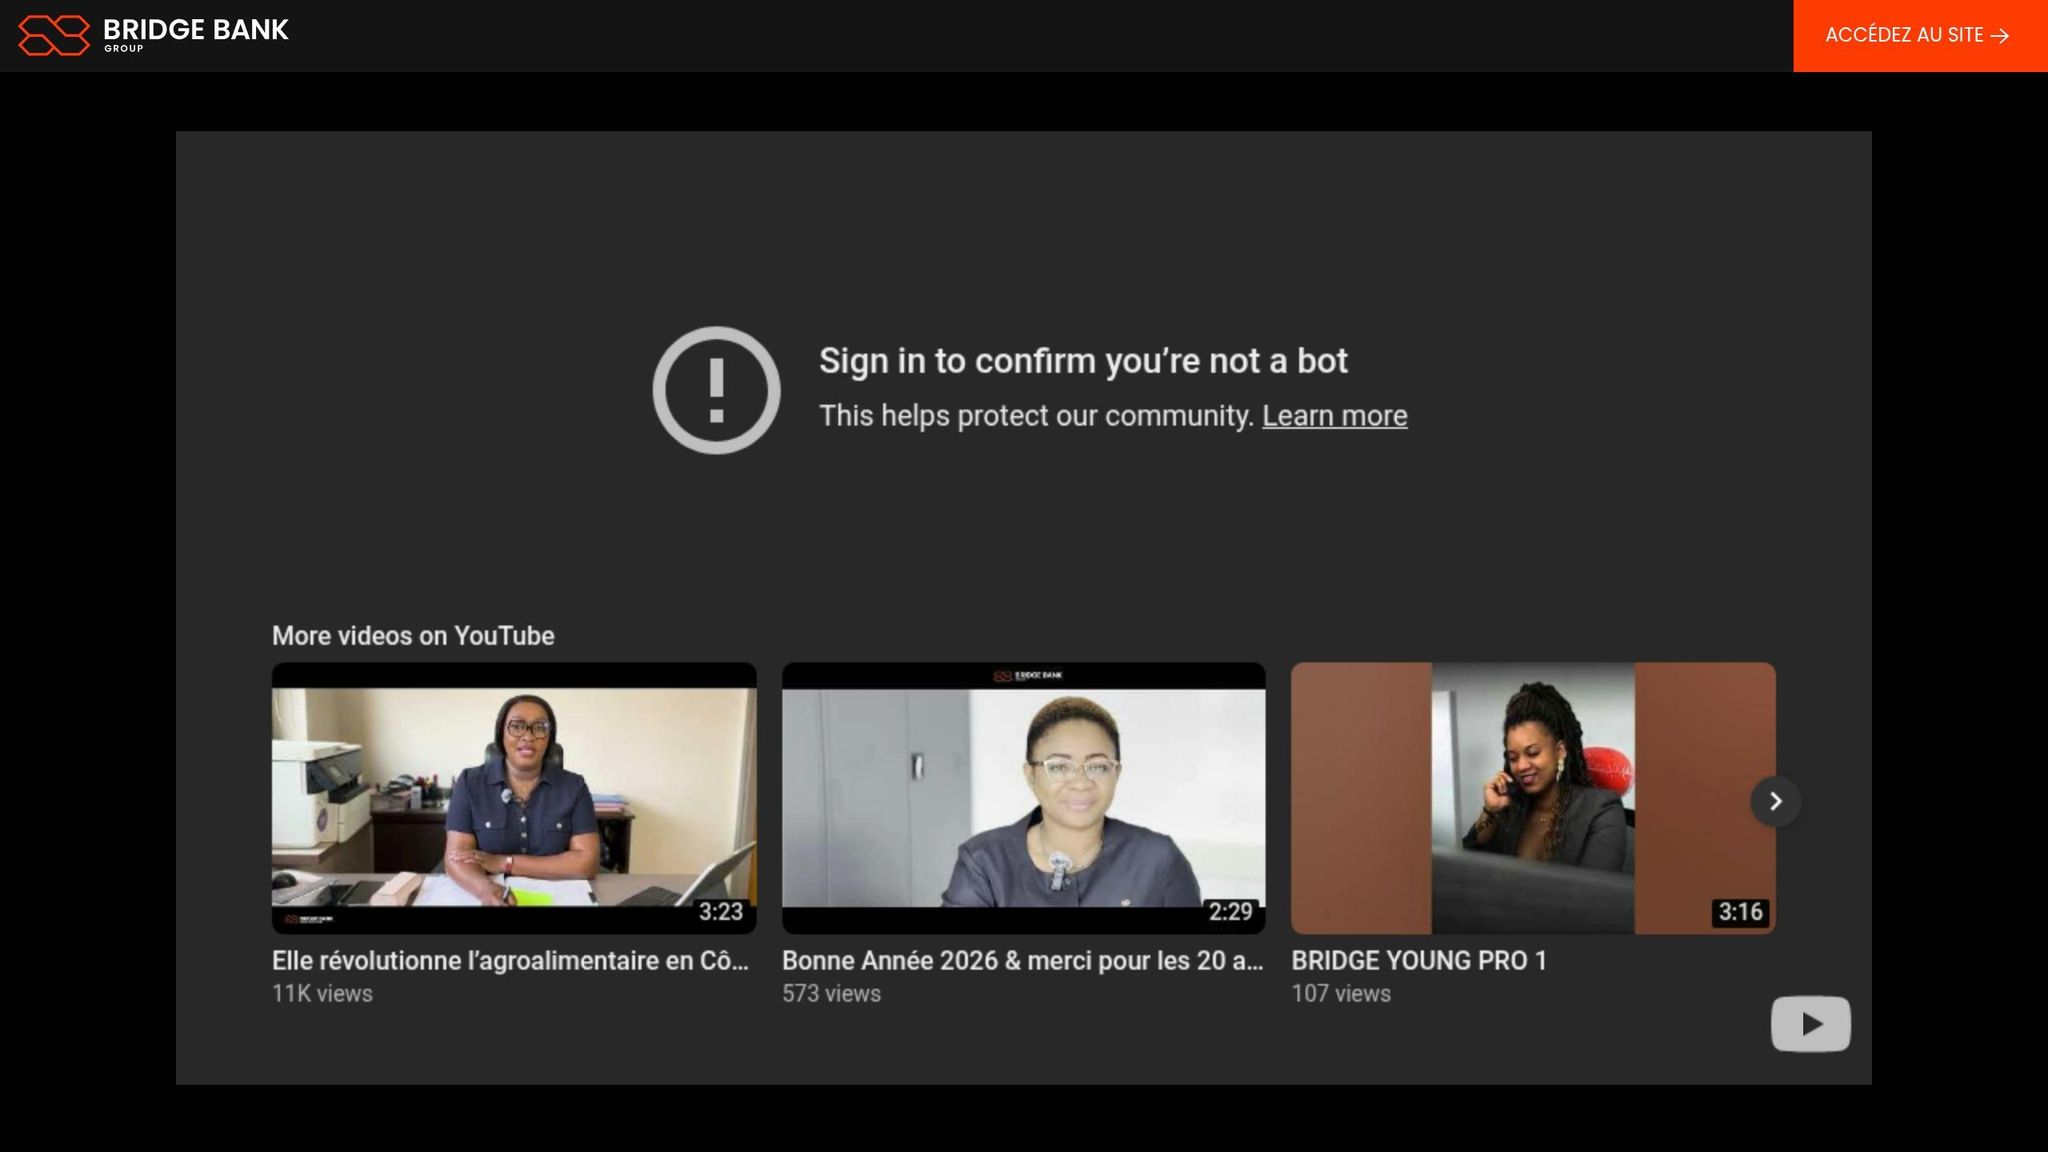Click the arrow in the Accédez au site button
This screenshot has width=2048, height=1152.
pos(2000,36)
